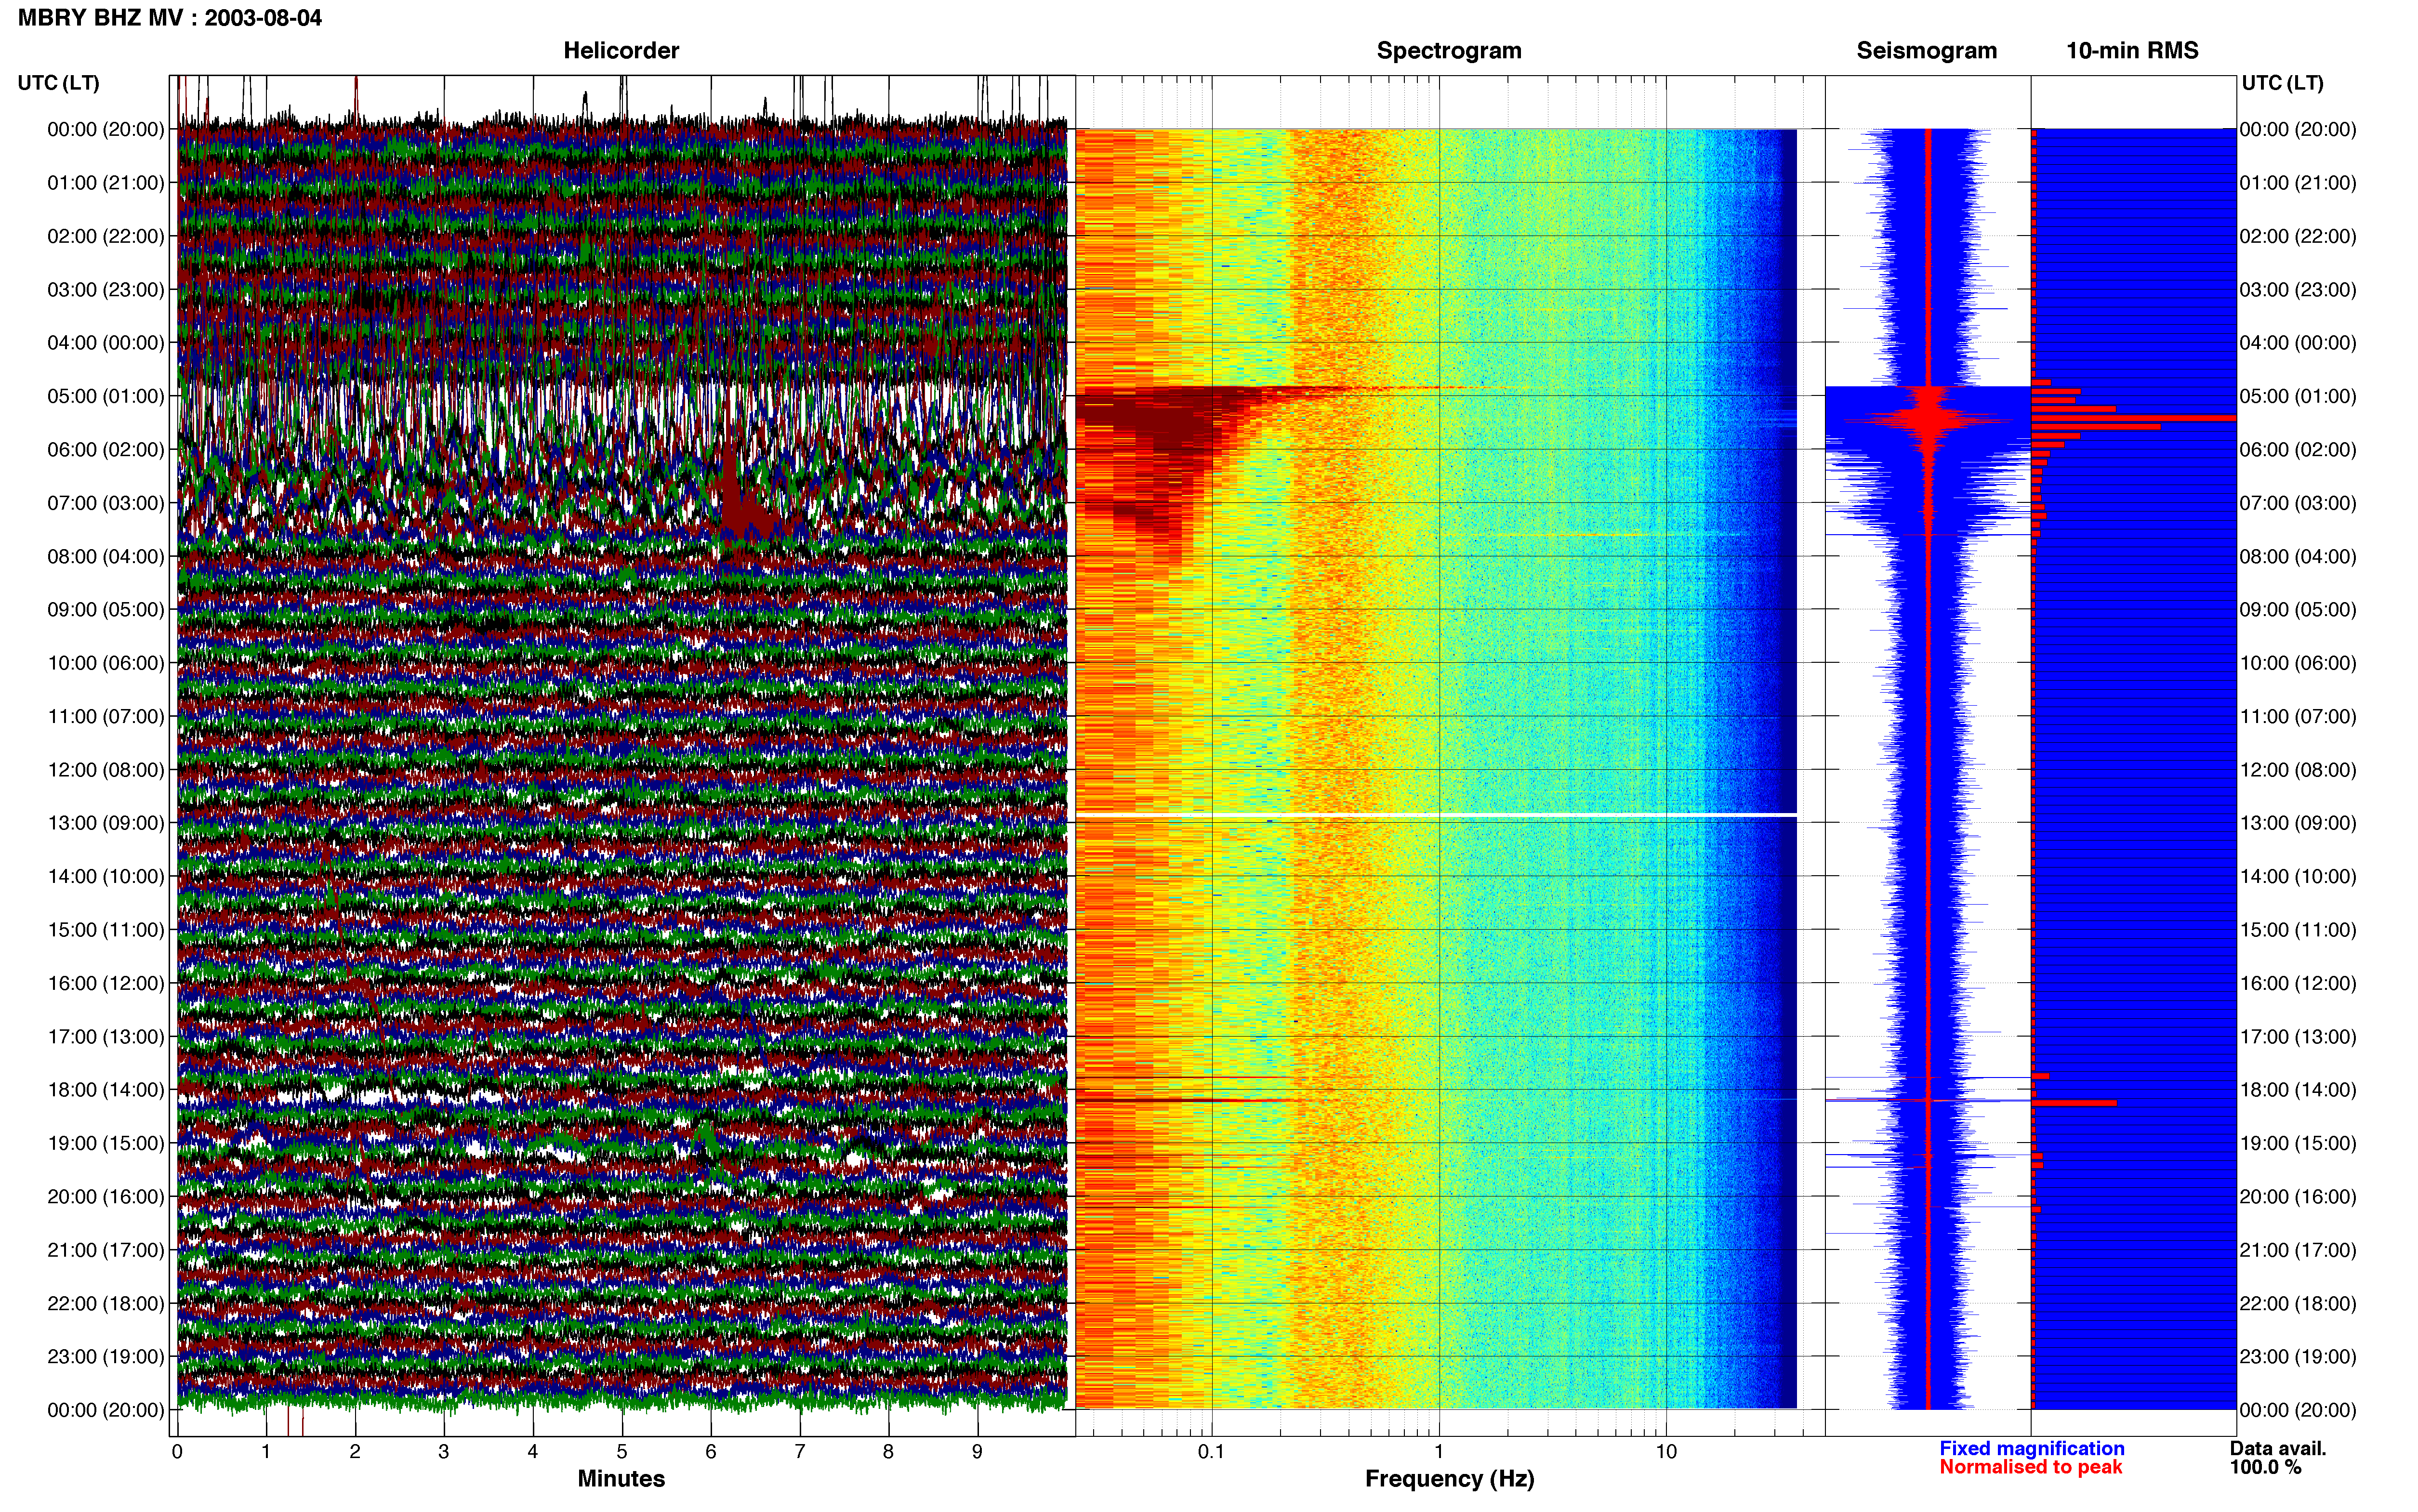Click 10:00 (06:00) on the RMS panel time axis
This screenshot has height=1512, width=2418.
tap(2298, 663)
